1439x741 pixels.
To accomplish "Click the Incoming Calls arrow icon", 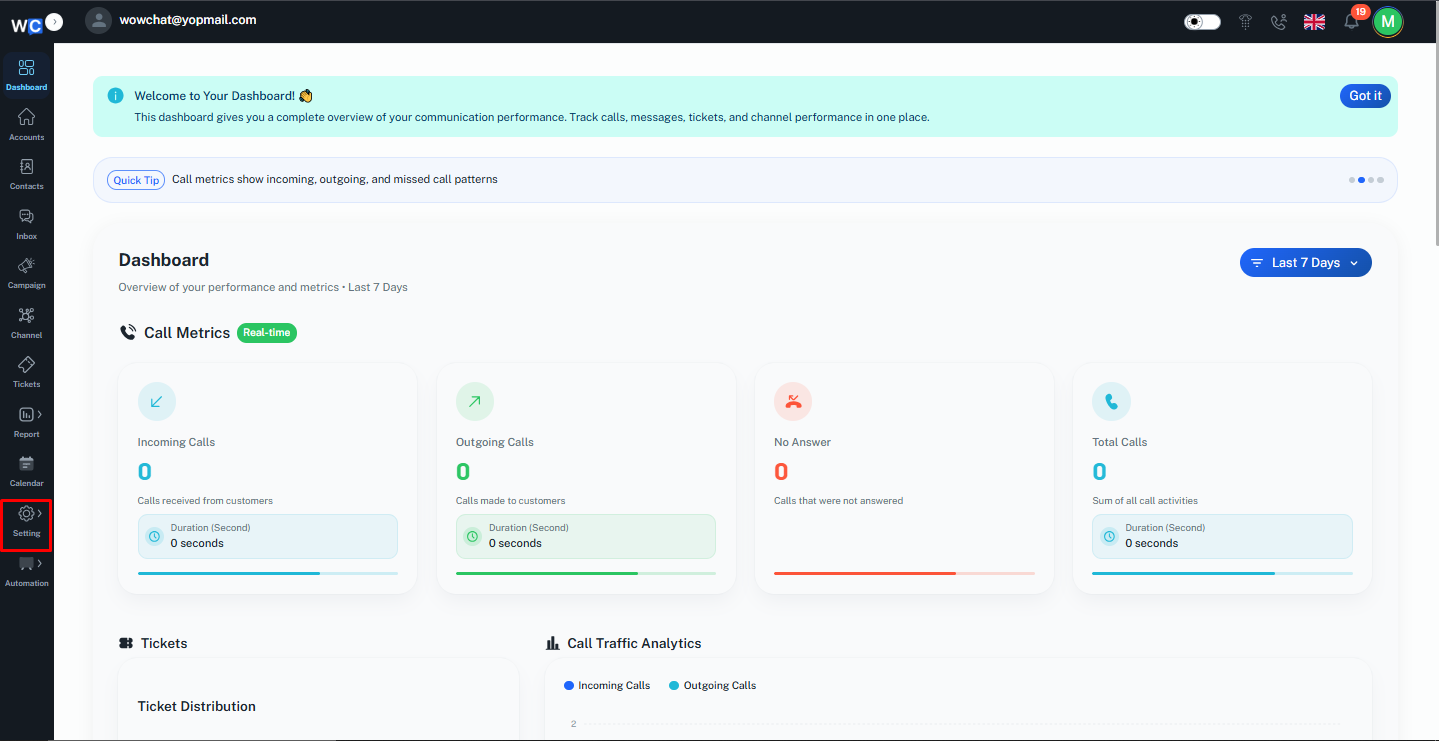I will [157, 401].
